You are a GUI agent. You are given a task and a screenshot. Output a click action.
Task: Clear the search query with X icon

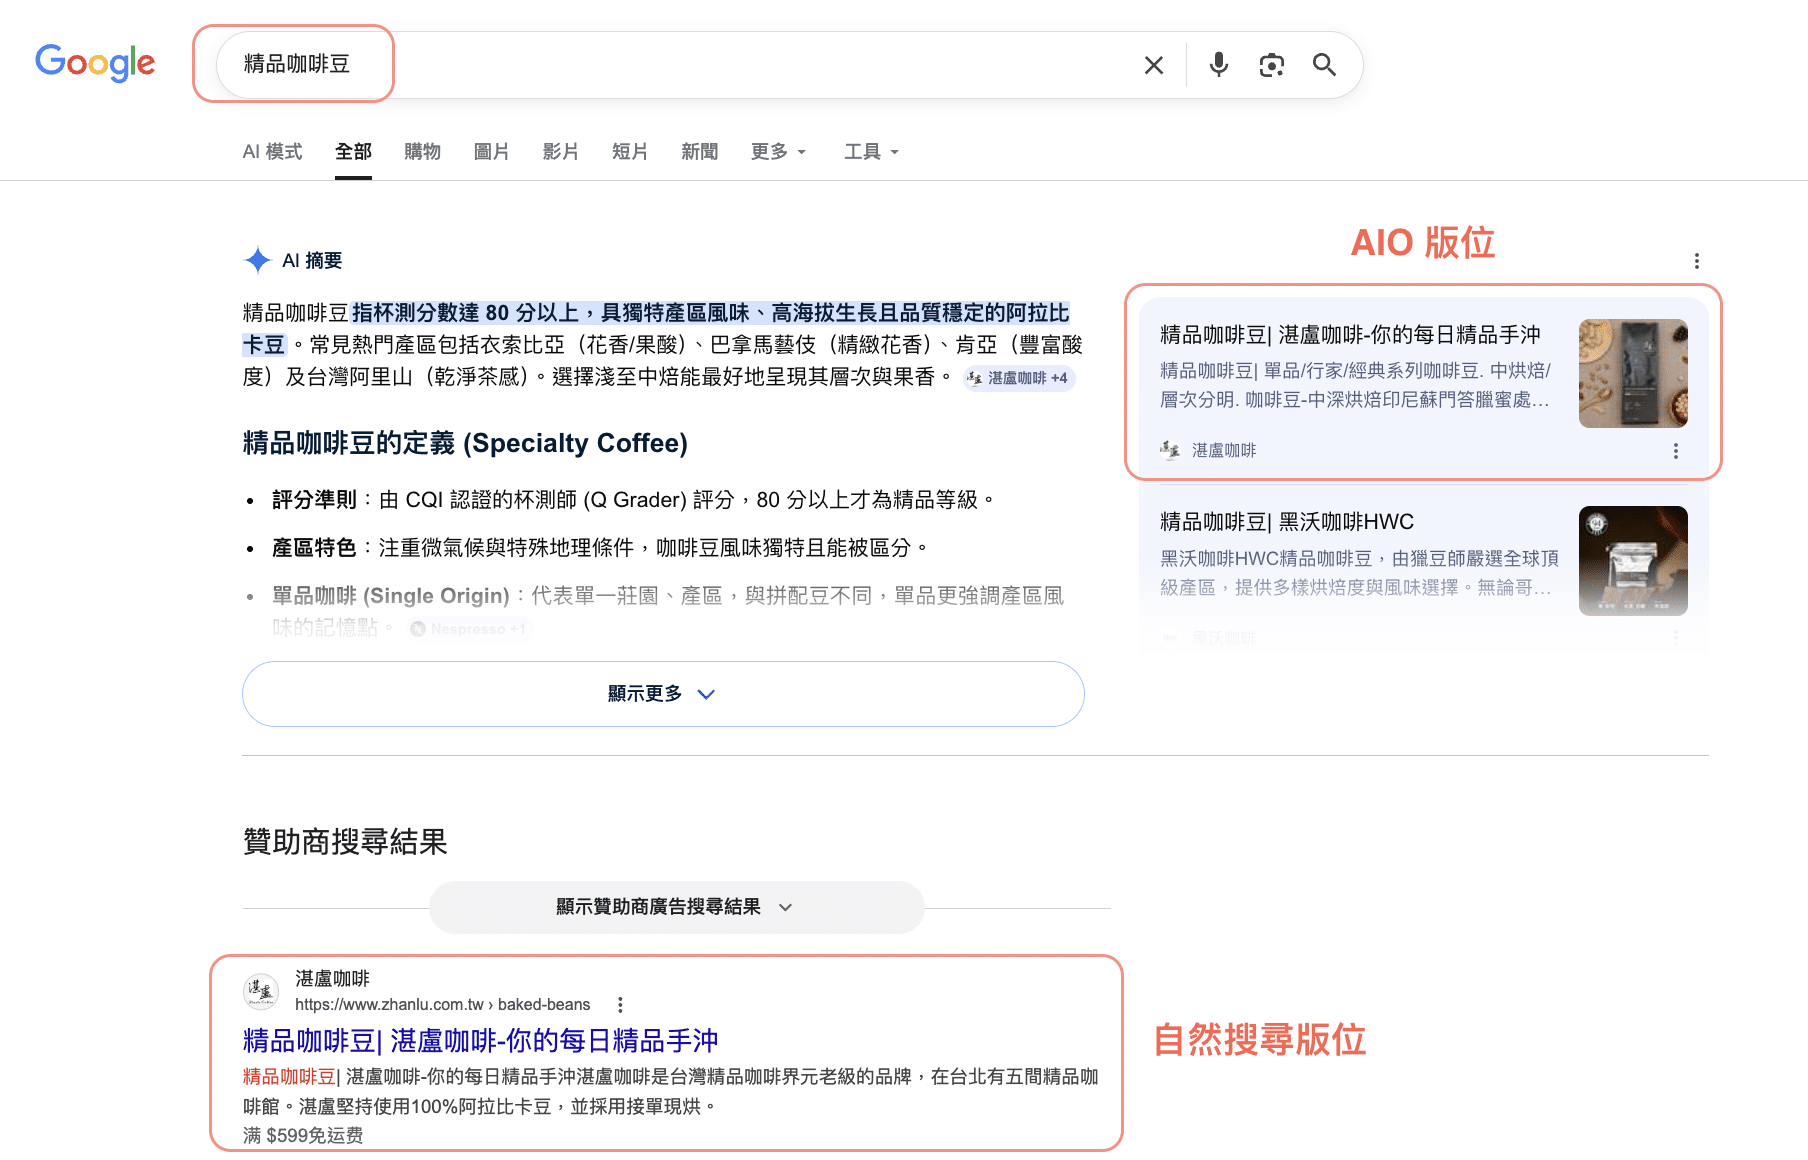point(1154,65)
